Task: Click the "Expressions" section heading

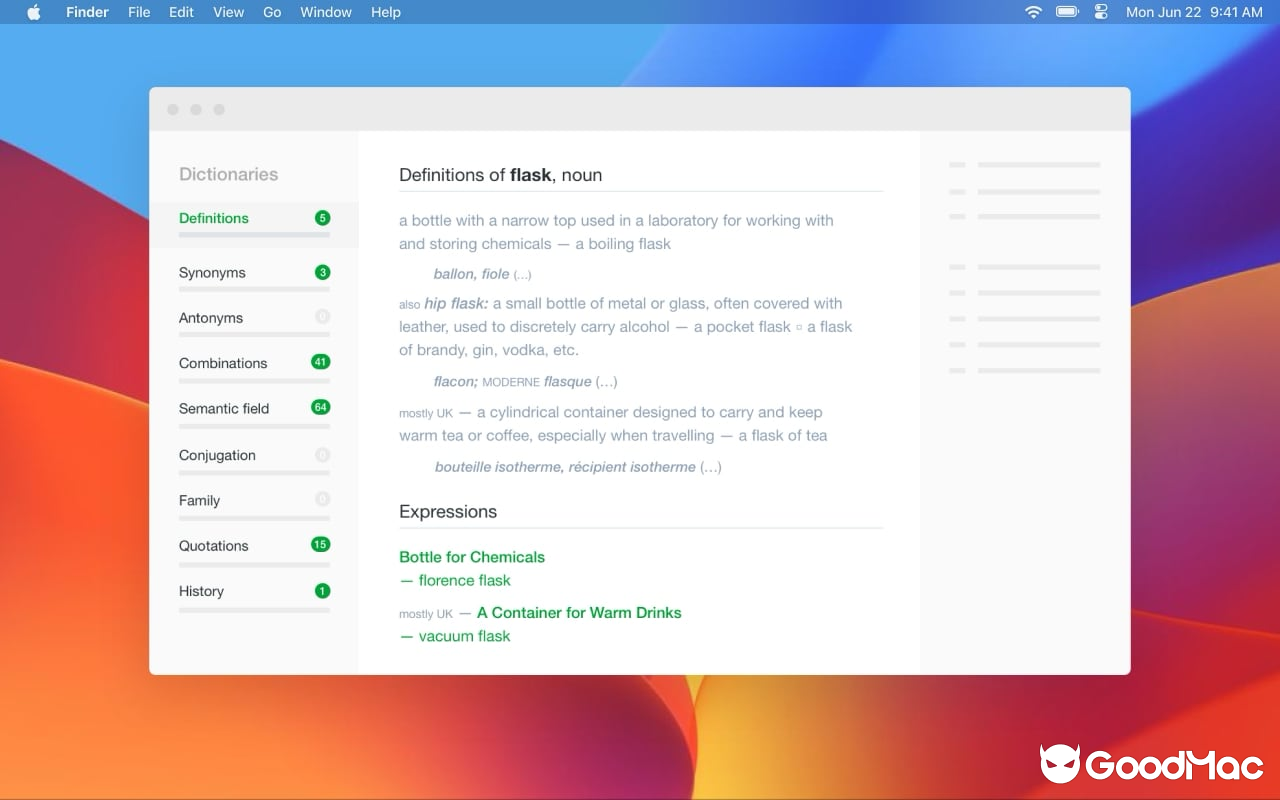Action: [448, 511]
